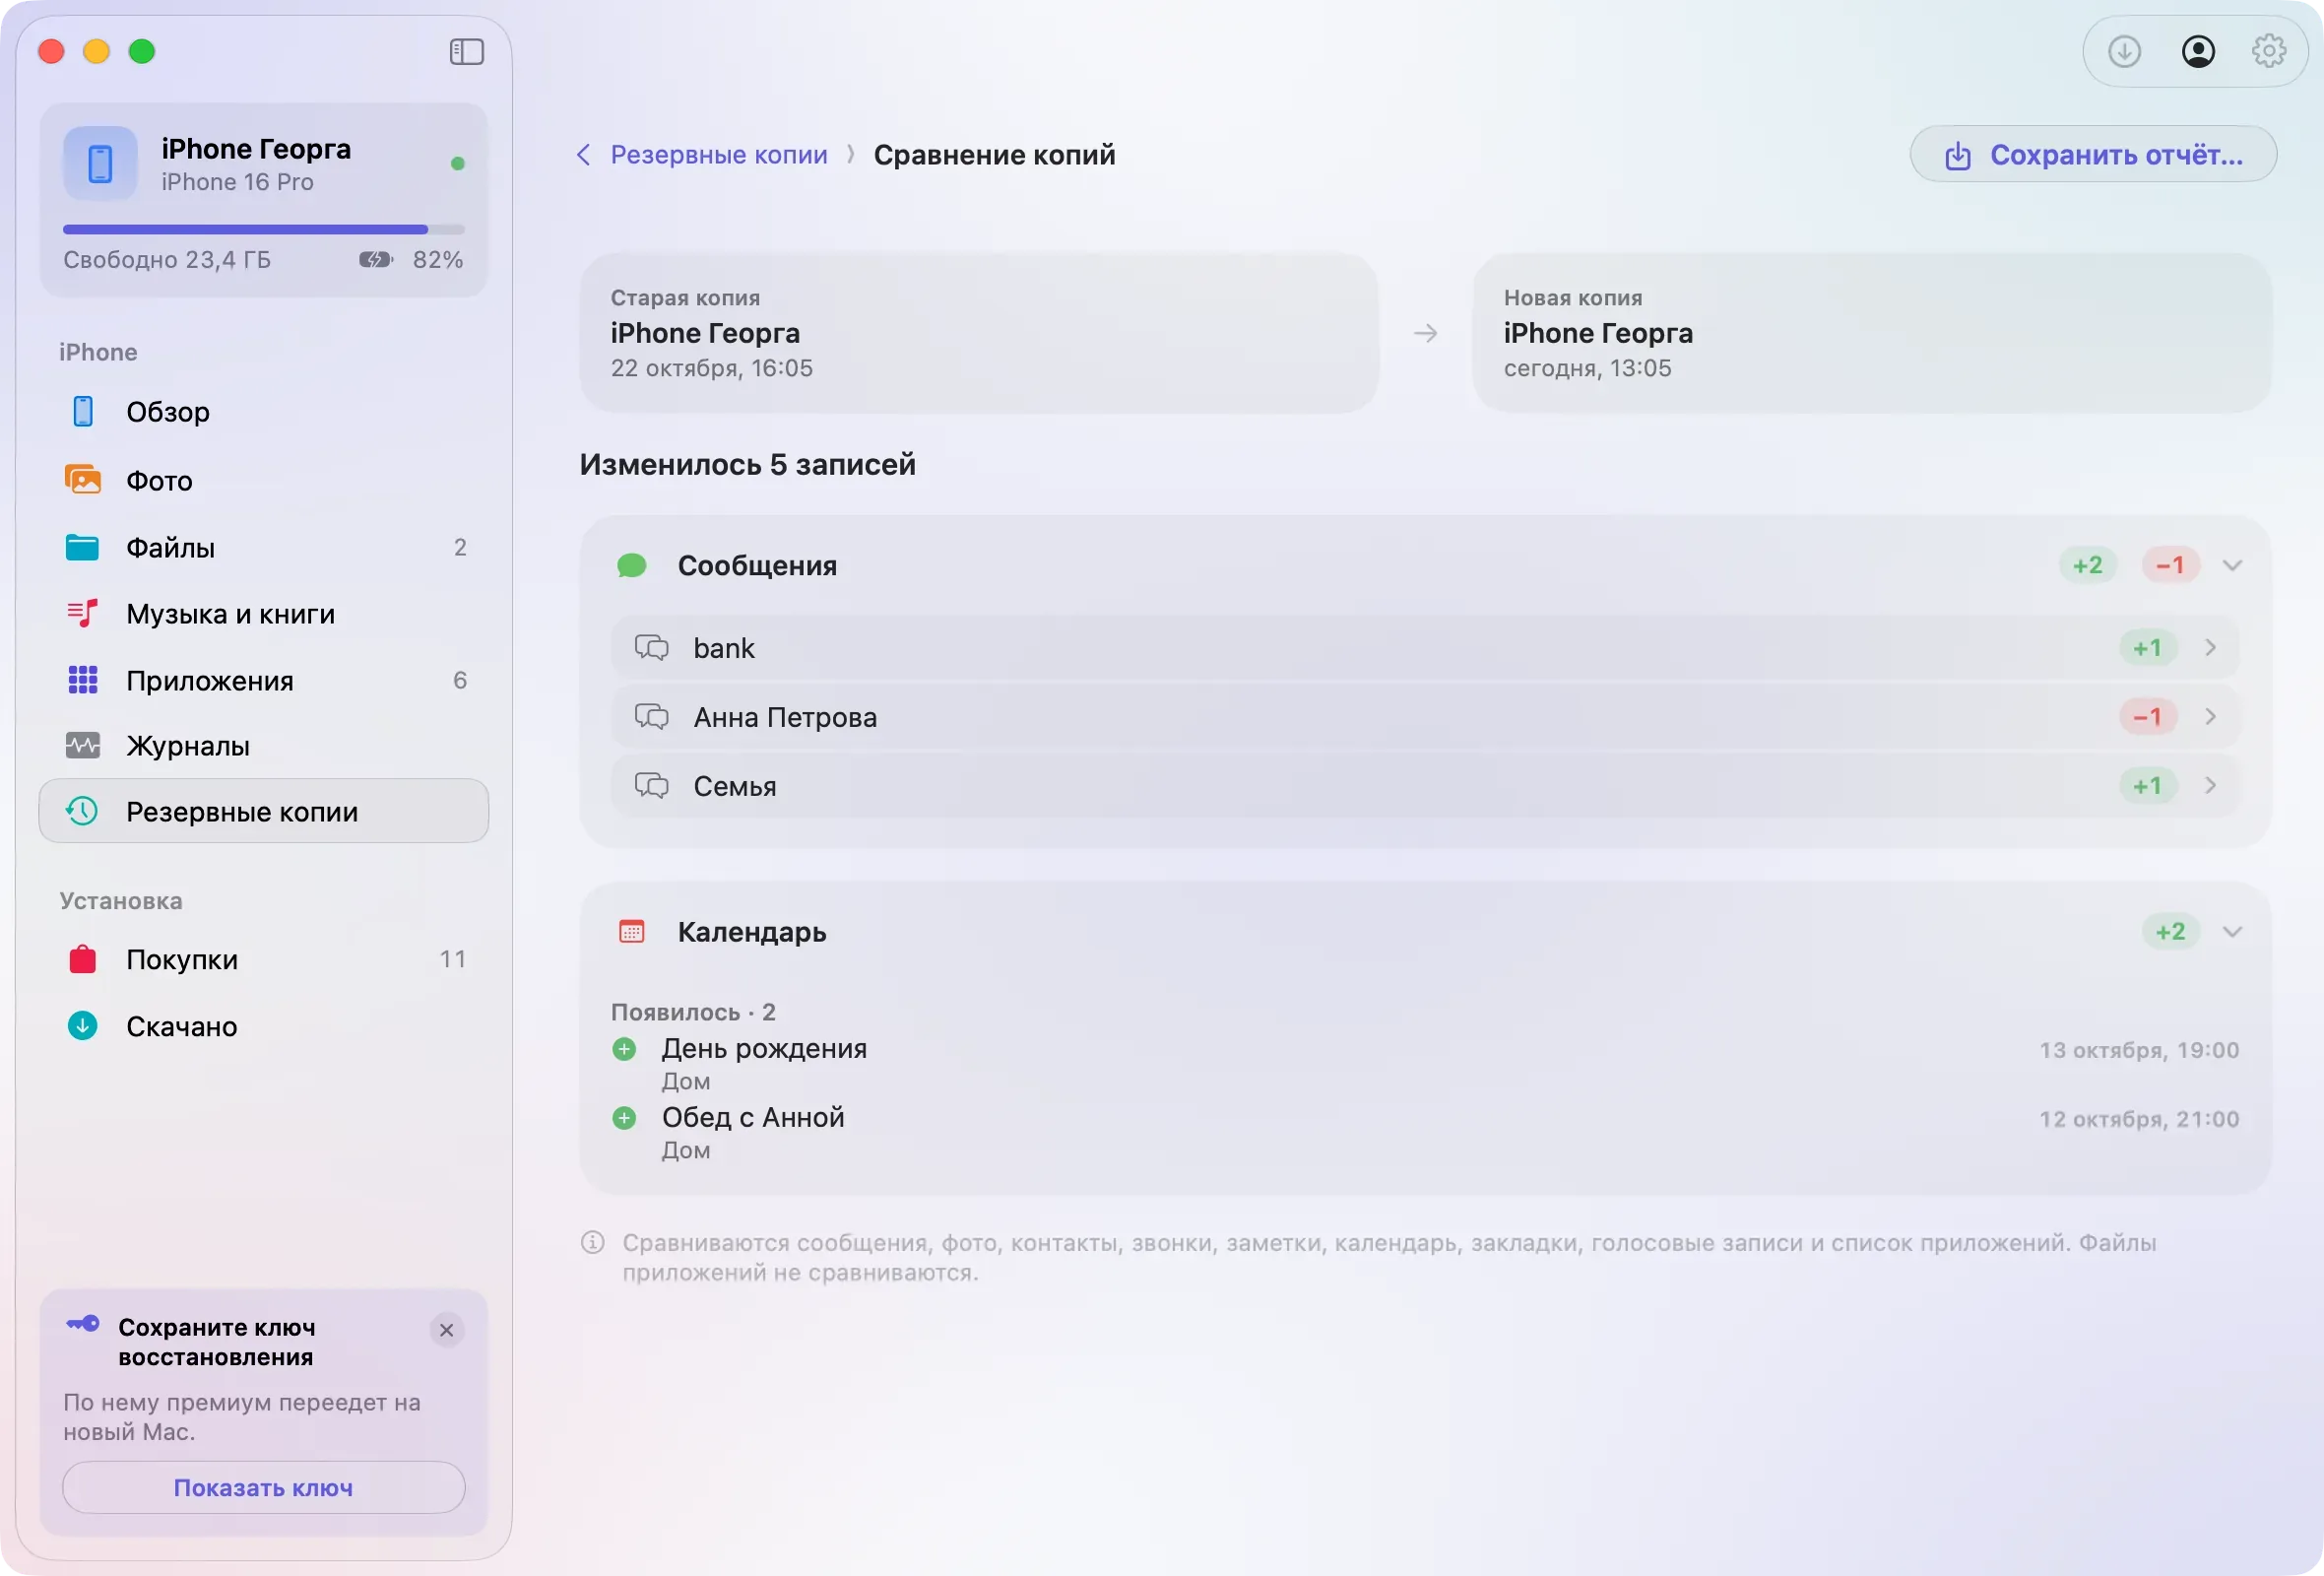Click the Журналы activity icon
Viewport: 2324px width, 1576px height.
83,745
